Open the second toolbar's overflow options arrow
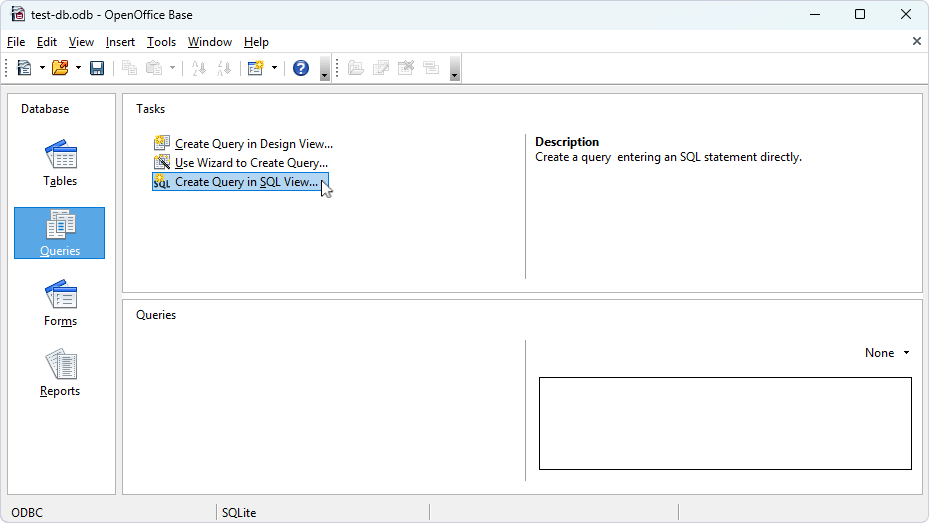 [454, 68]
